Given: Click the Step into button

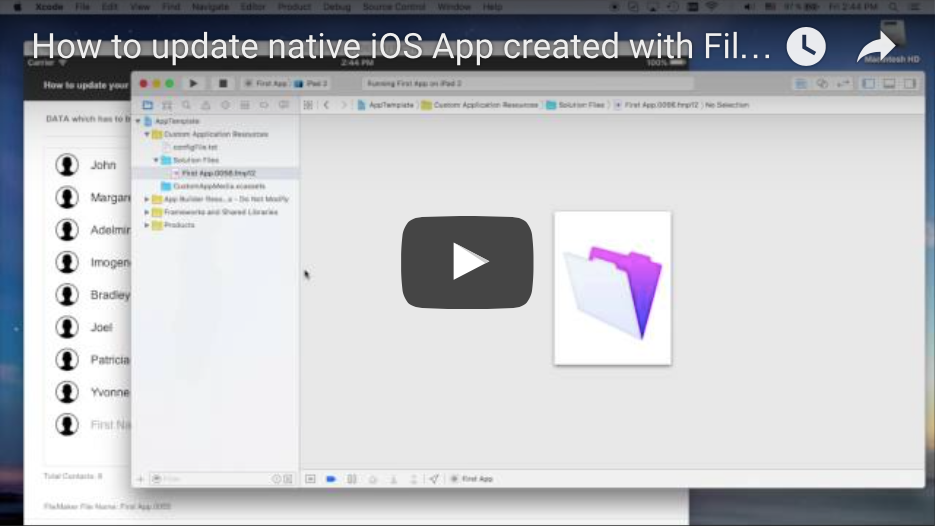Looking at the screenshot, I should coord(394,479).
